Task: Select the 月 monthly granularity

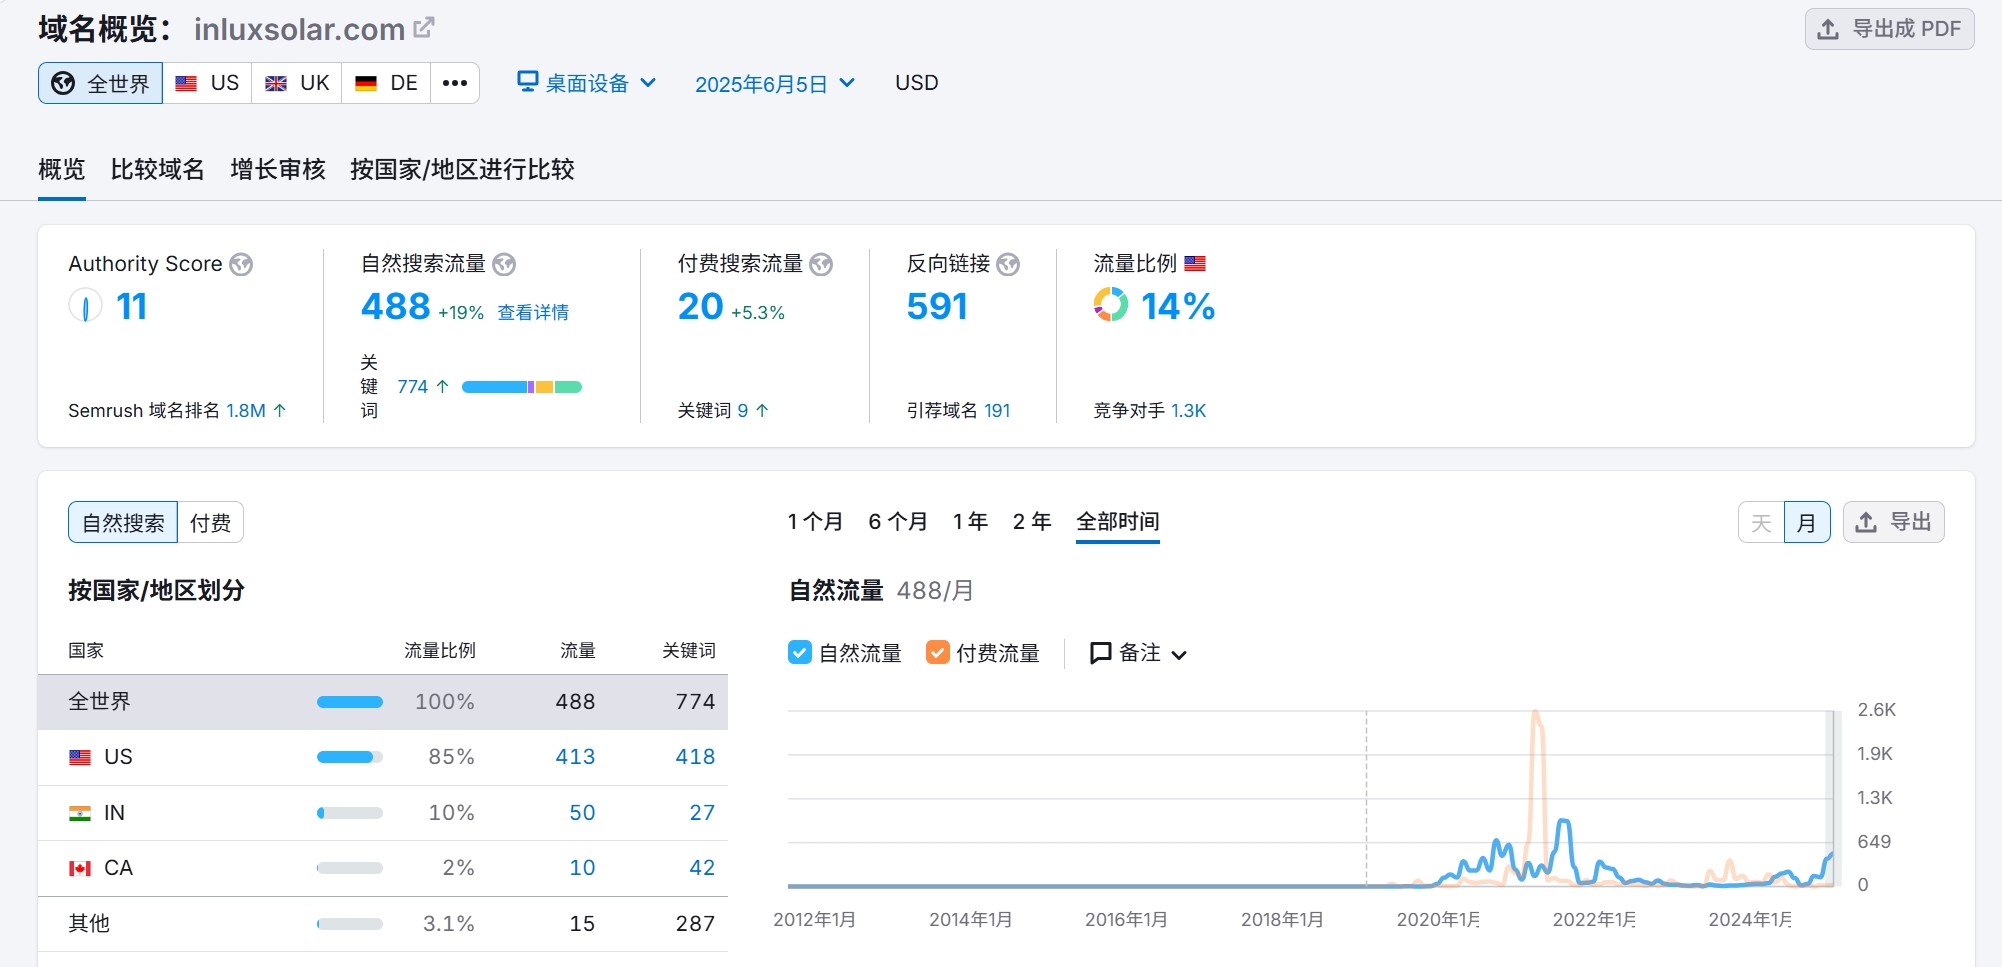Action: point(1807,522)
